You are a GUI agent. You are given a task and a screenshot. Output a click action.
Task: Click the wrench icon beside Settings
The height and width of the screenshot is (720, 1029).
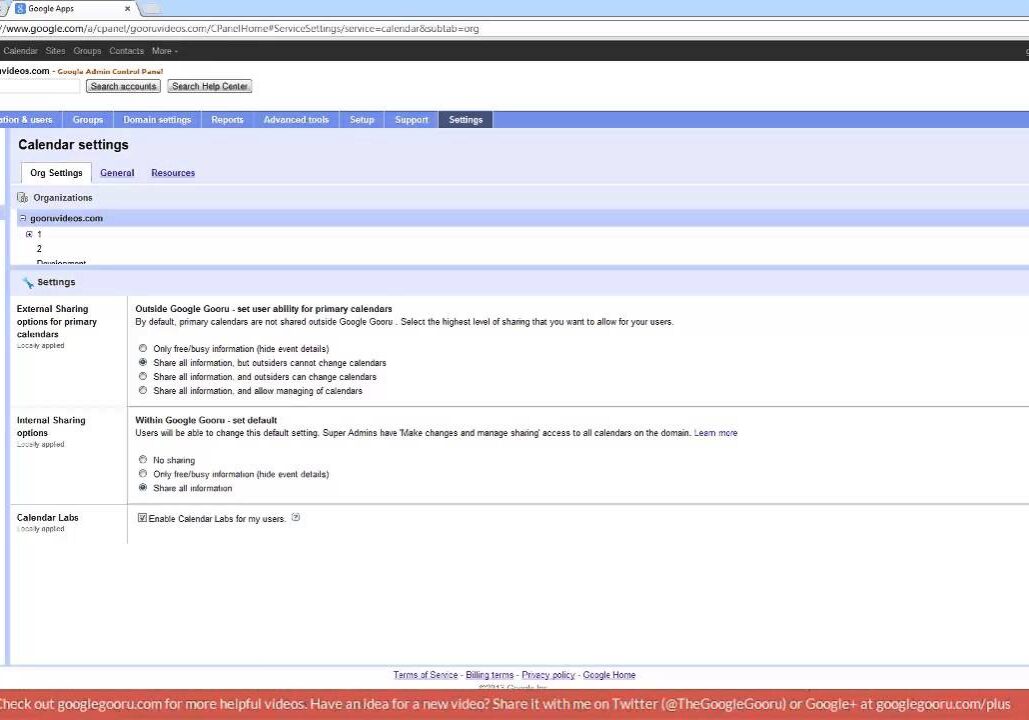pos(28,282)
